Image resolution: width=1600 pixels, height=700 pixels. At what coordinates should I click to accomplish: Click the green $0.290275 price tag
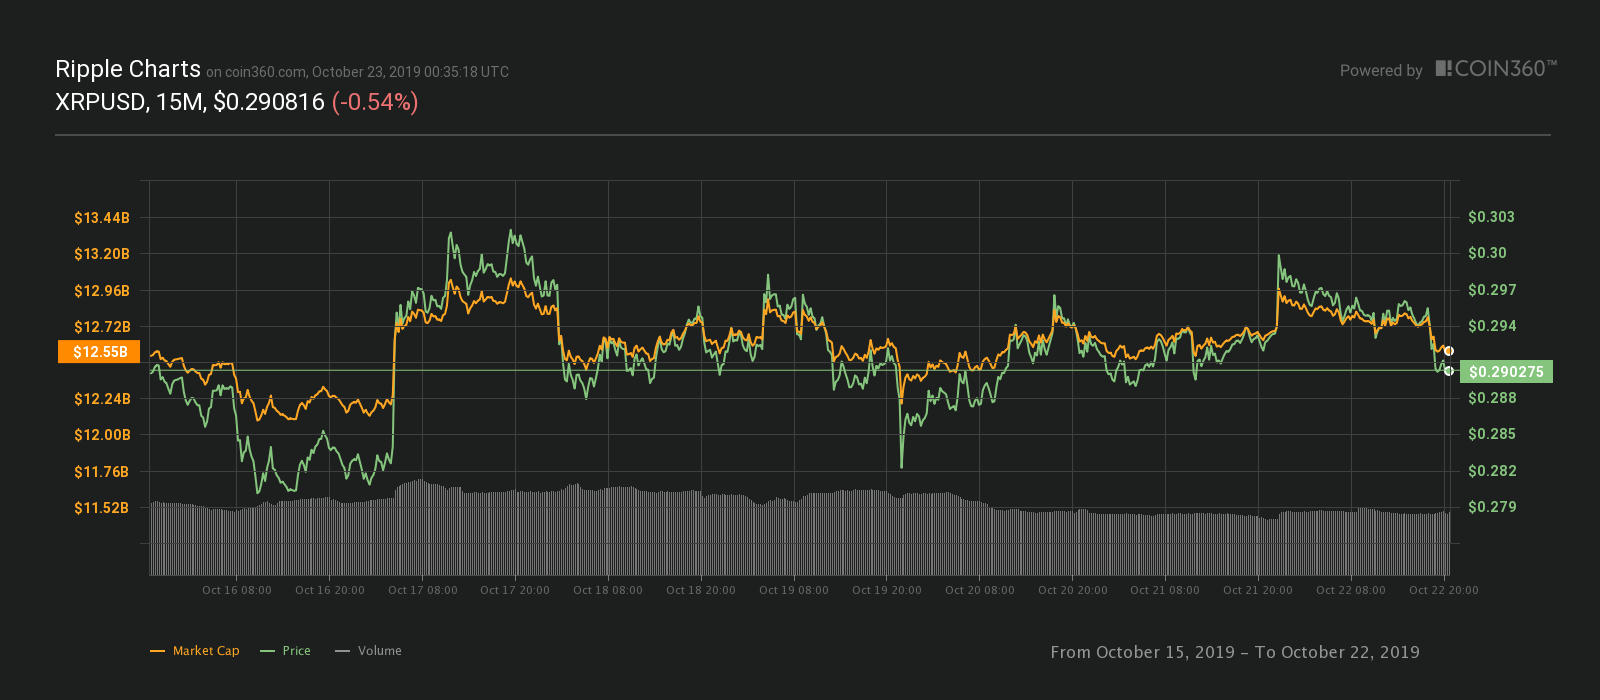point(1506,372)
